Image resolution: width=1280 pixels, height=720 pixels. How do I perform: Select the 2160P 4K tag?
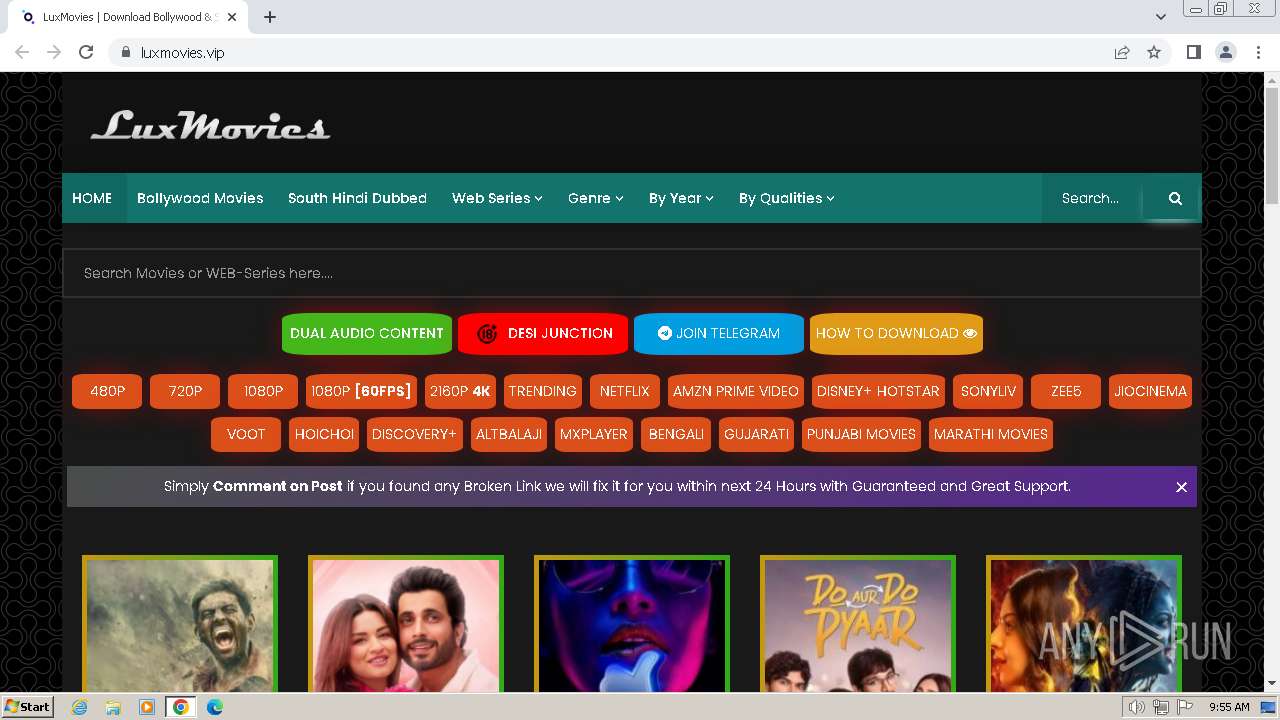pos(460,391)
